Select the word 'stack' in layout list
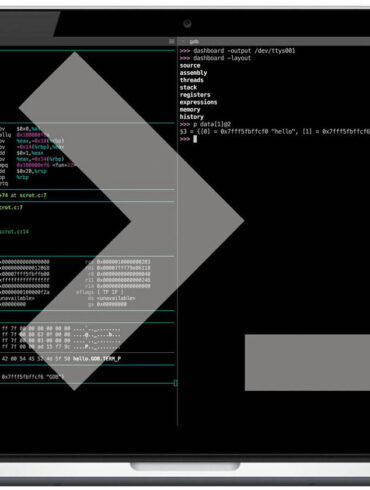 point(188,87)
